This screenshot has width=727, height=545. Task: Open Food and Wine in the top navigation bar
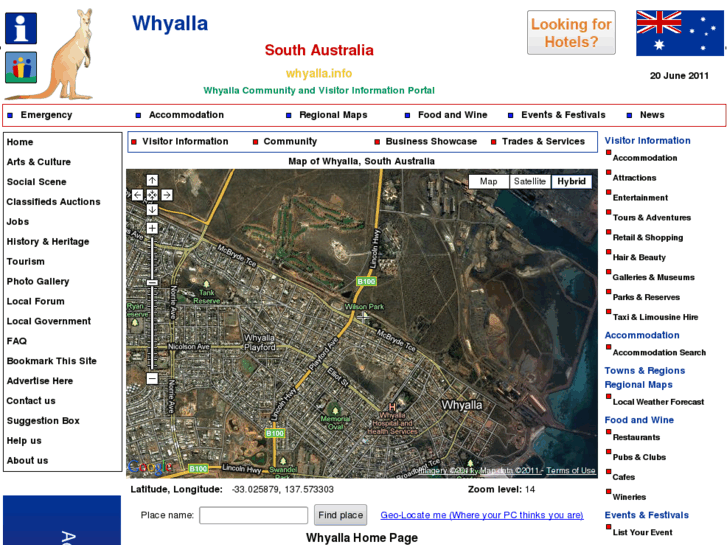(453, 115)
